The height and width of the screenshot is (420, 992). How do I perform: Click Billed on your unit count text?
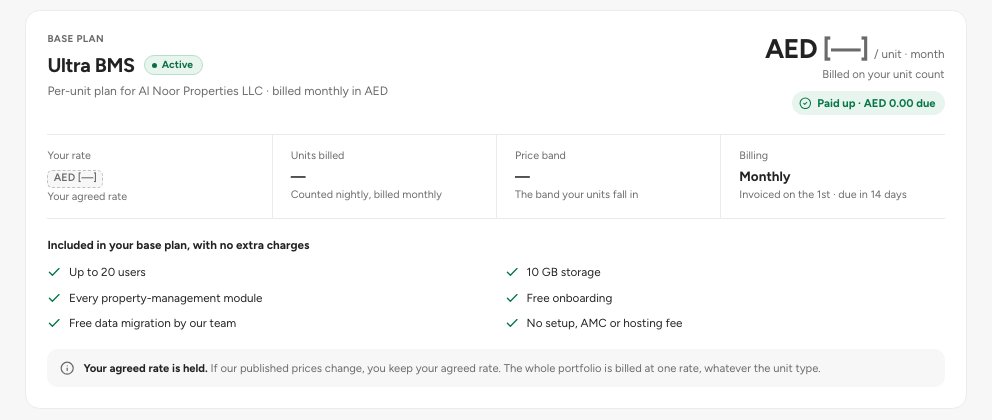pos(883,75)
